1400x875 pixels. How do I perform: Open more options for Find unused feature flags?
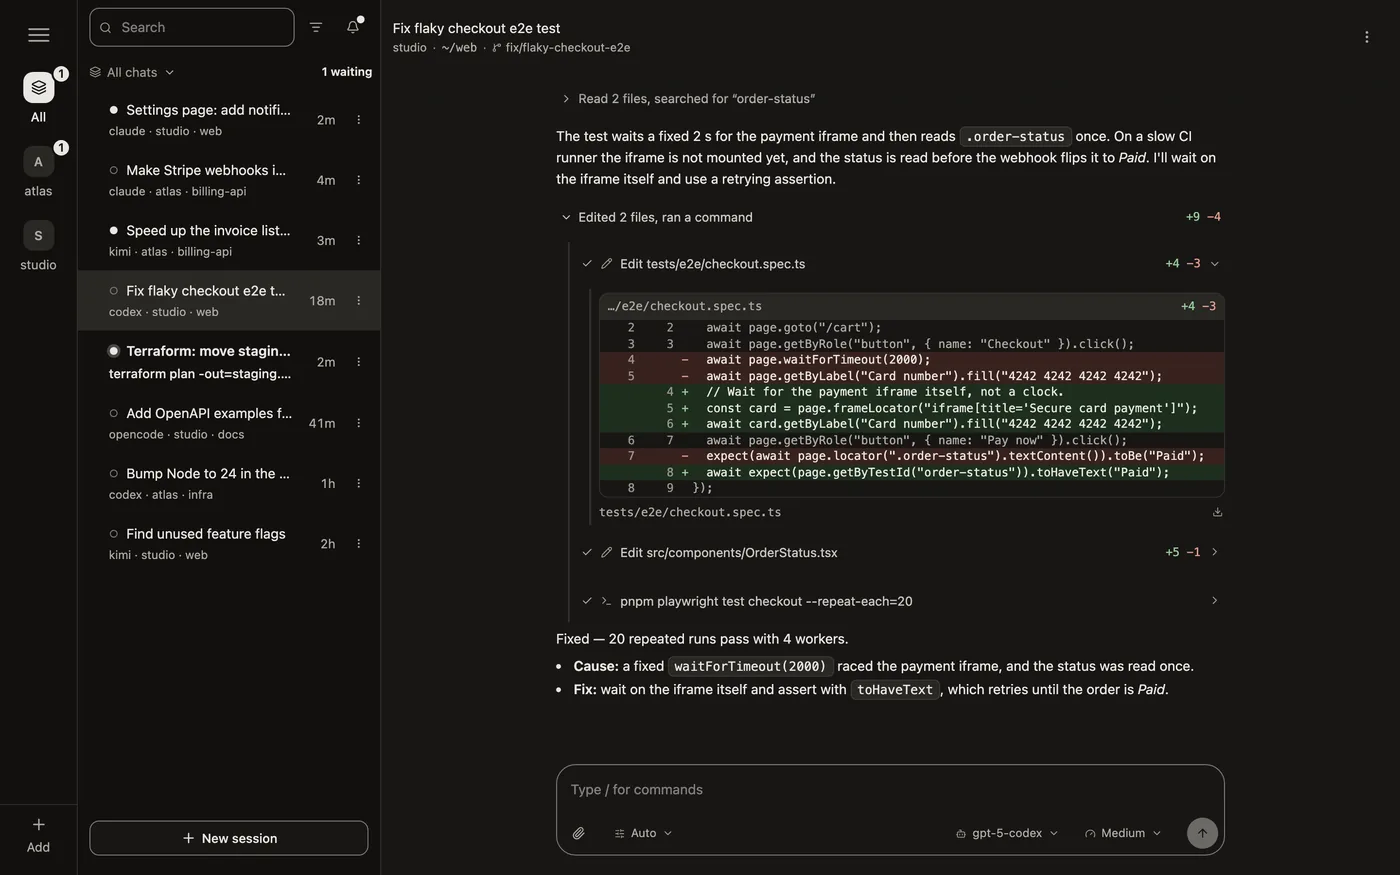click(x=359, y=544)
